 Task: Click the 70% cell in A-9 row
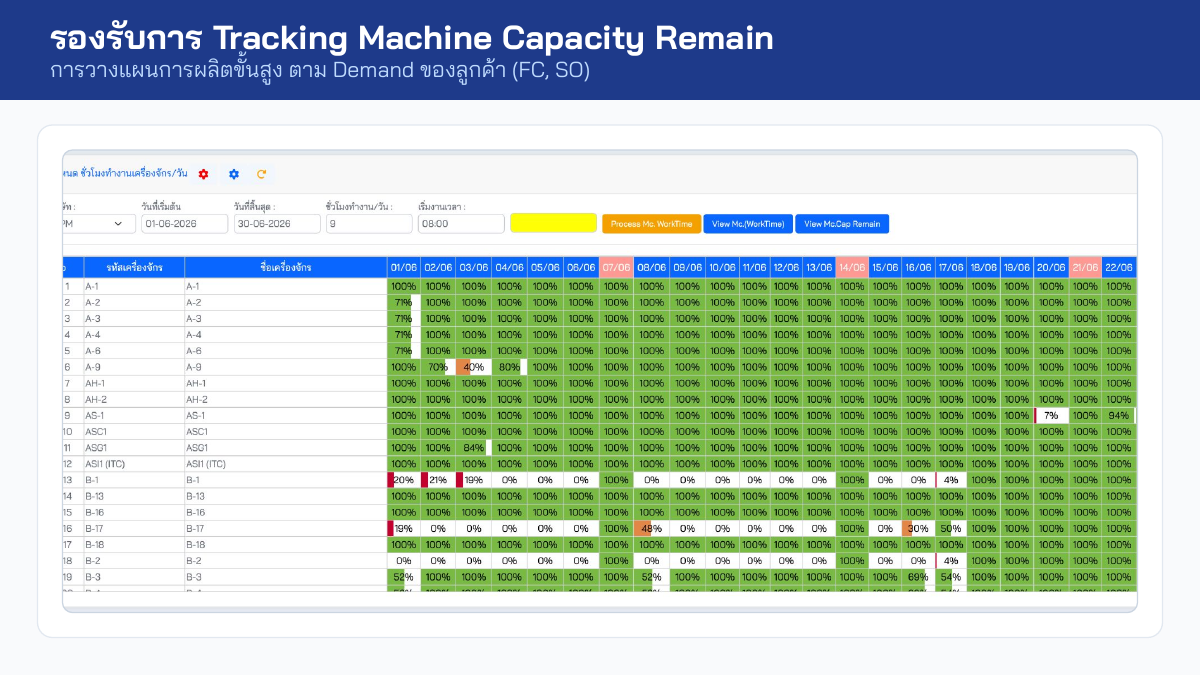(438, 367)
